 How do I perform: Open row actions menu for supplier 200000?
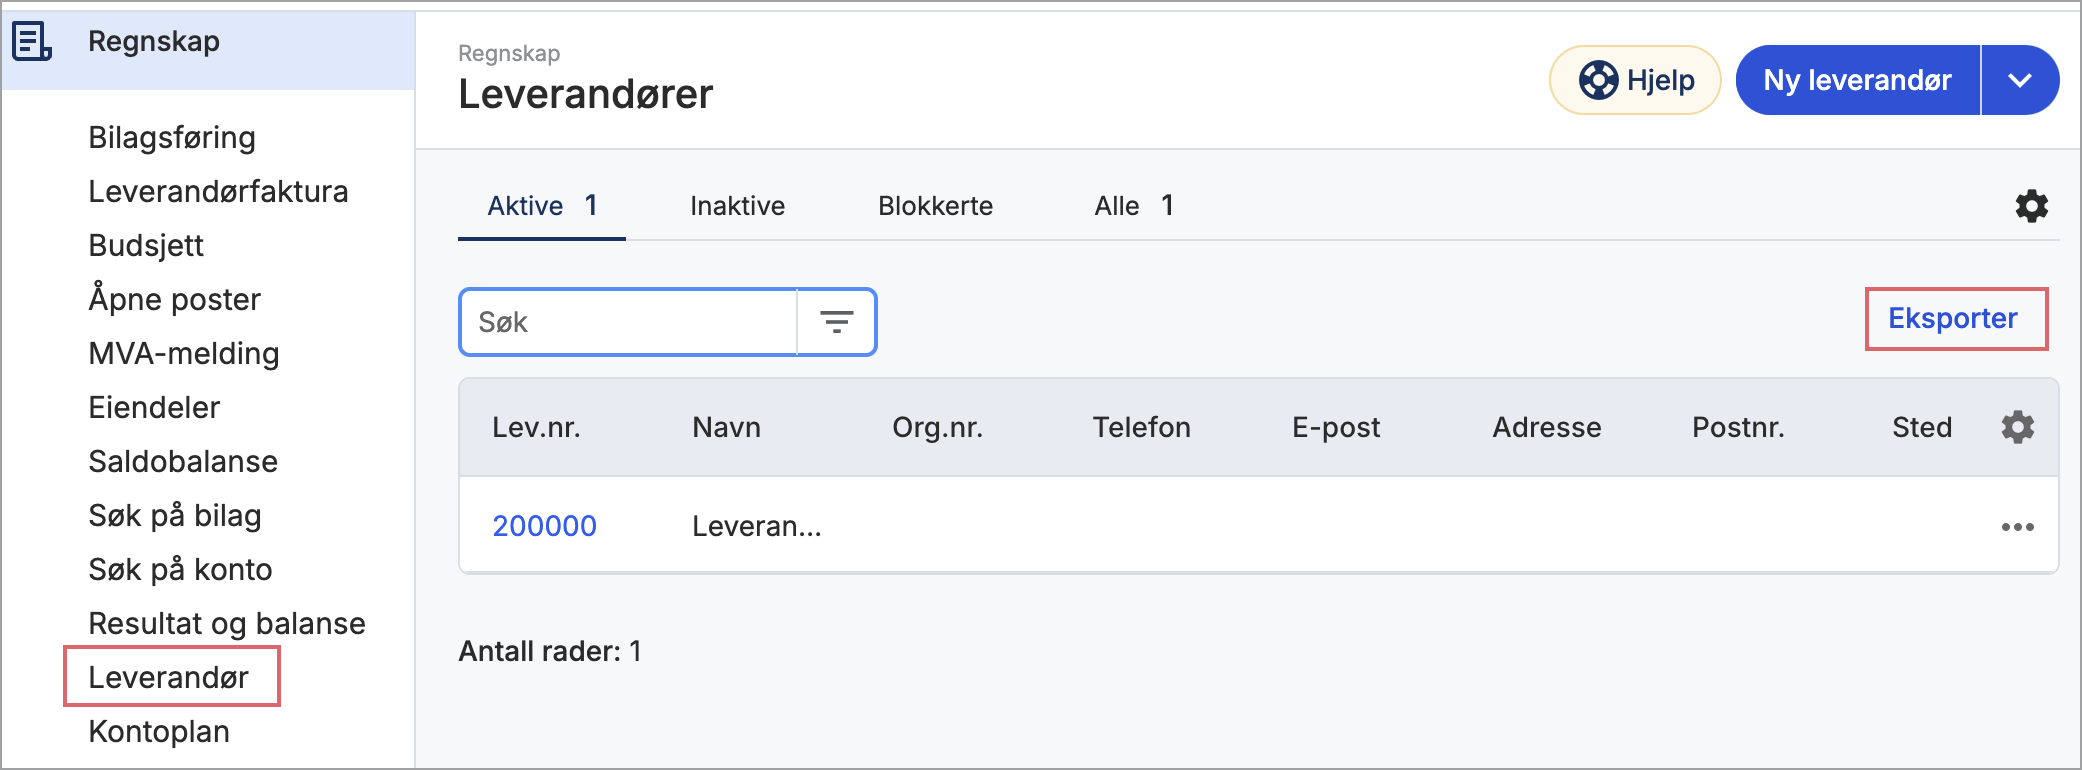[2018, 527]
